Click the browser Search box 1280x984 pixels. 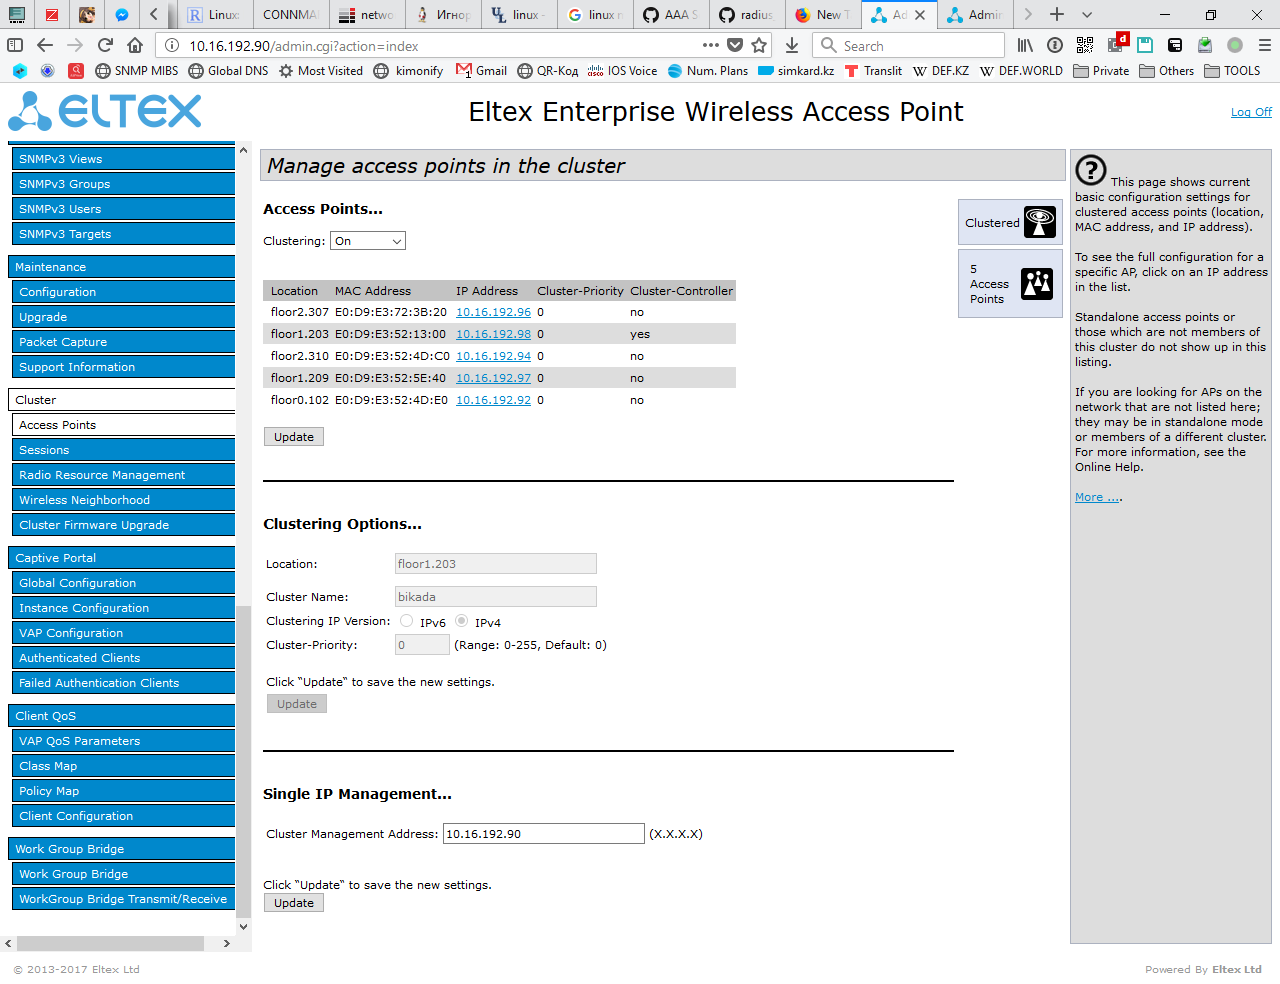pos(910,45)
